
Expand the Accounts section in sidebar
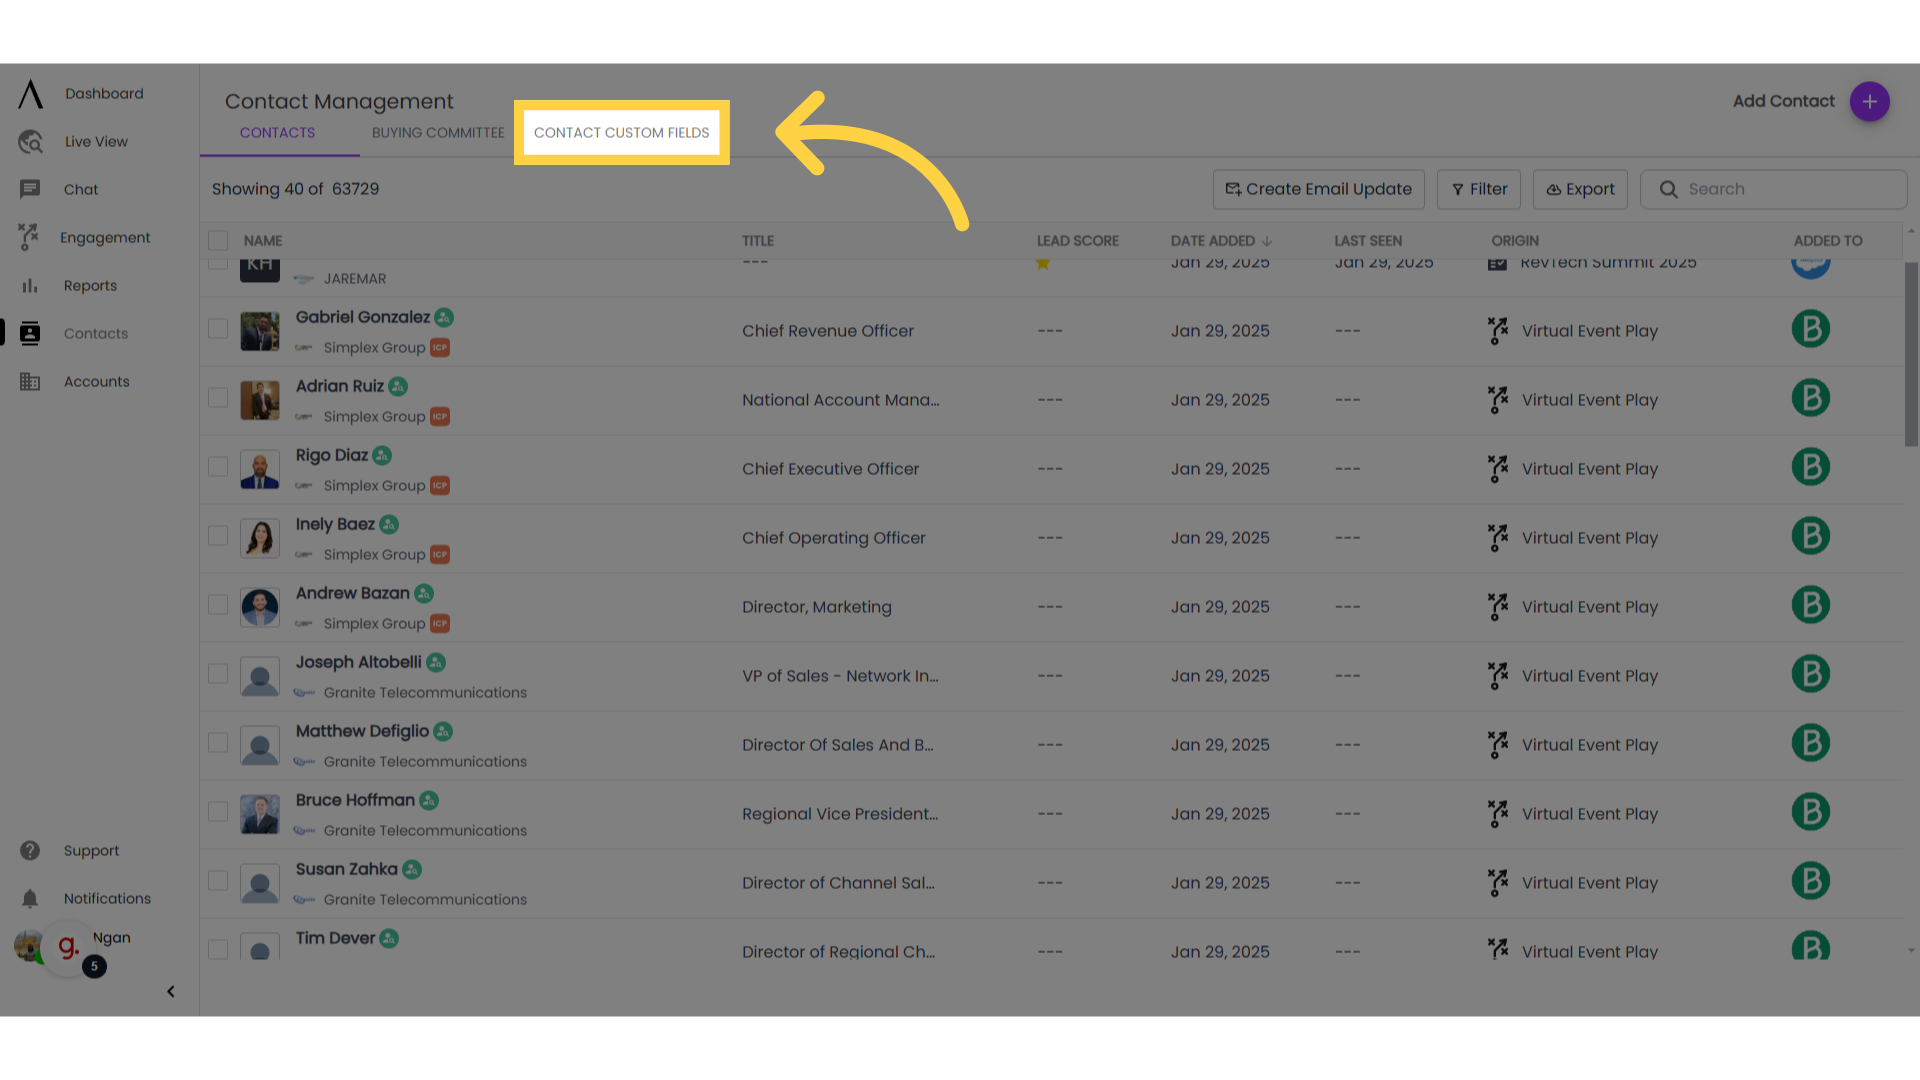95,381
